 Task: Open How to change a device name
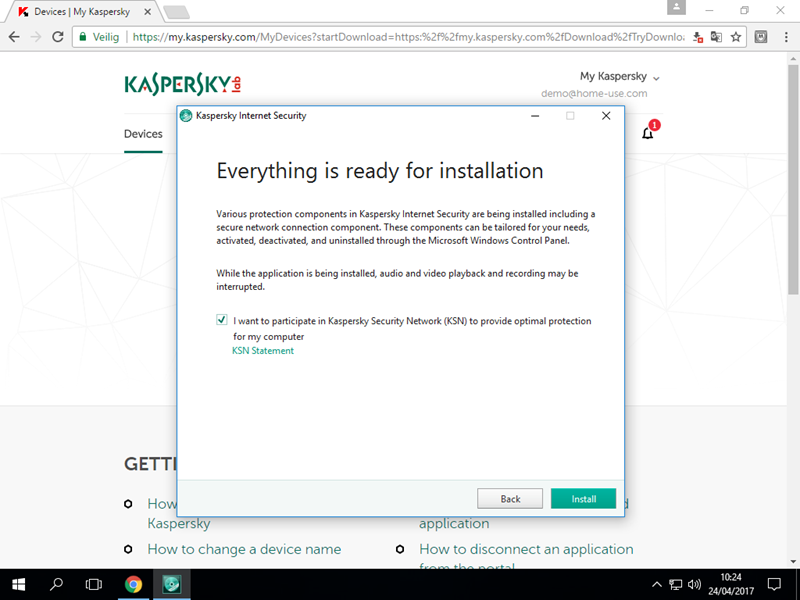[244, 549]
